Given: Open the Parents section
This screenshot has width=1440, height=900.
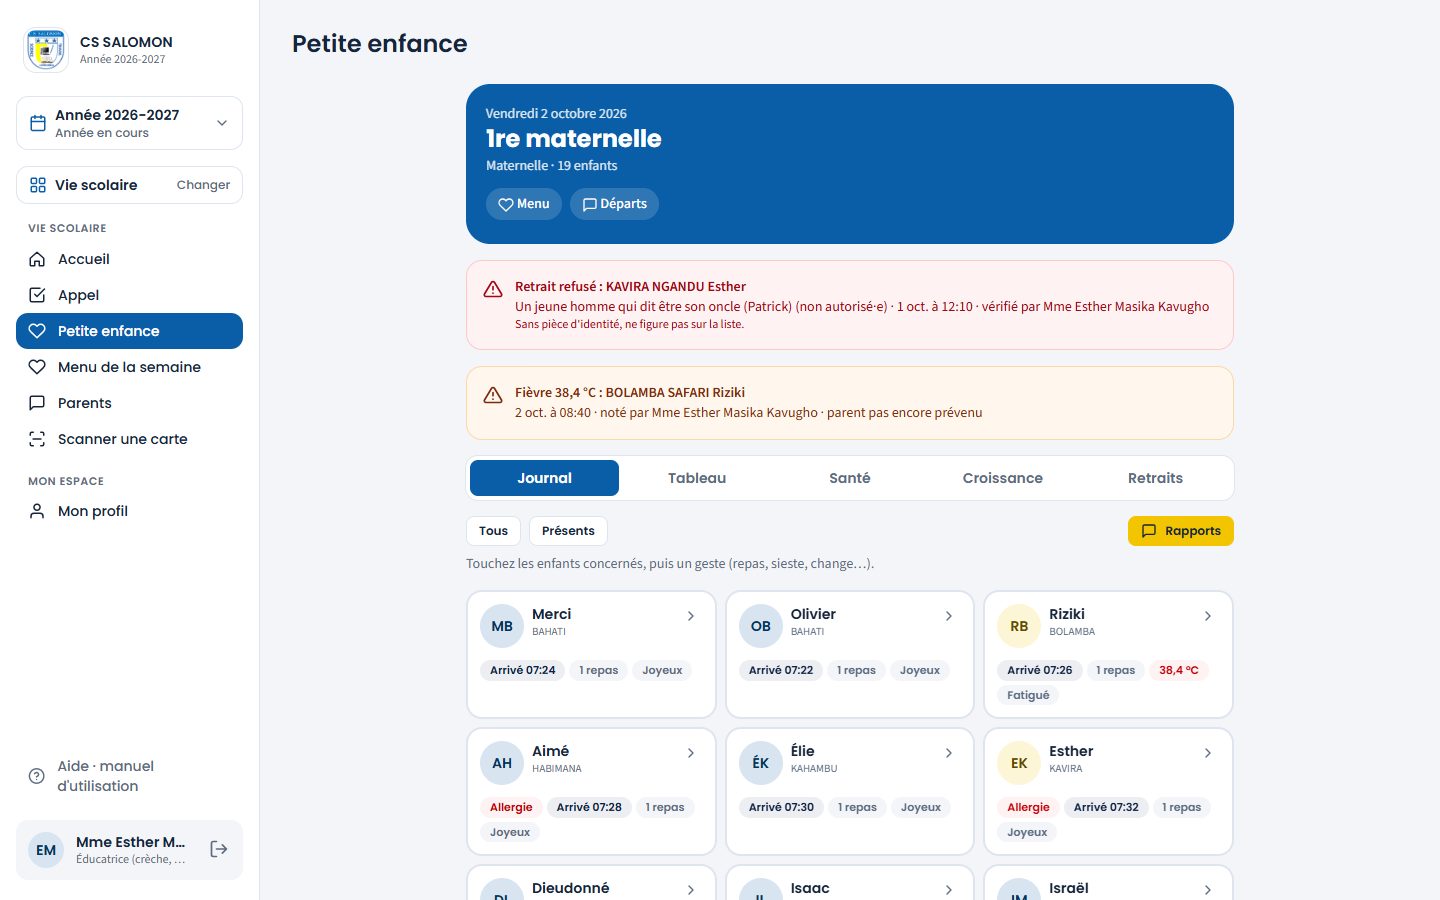Looking at the screenshot, I should tap(129, 403).
